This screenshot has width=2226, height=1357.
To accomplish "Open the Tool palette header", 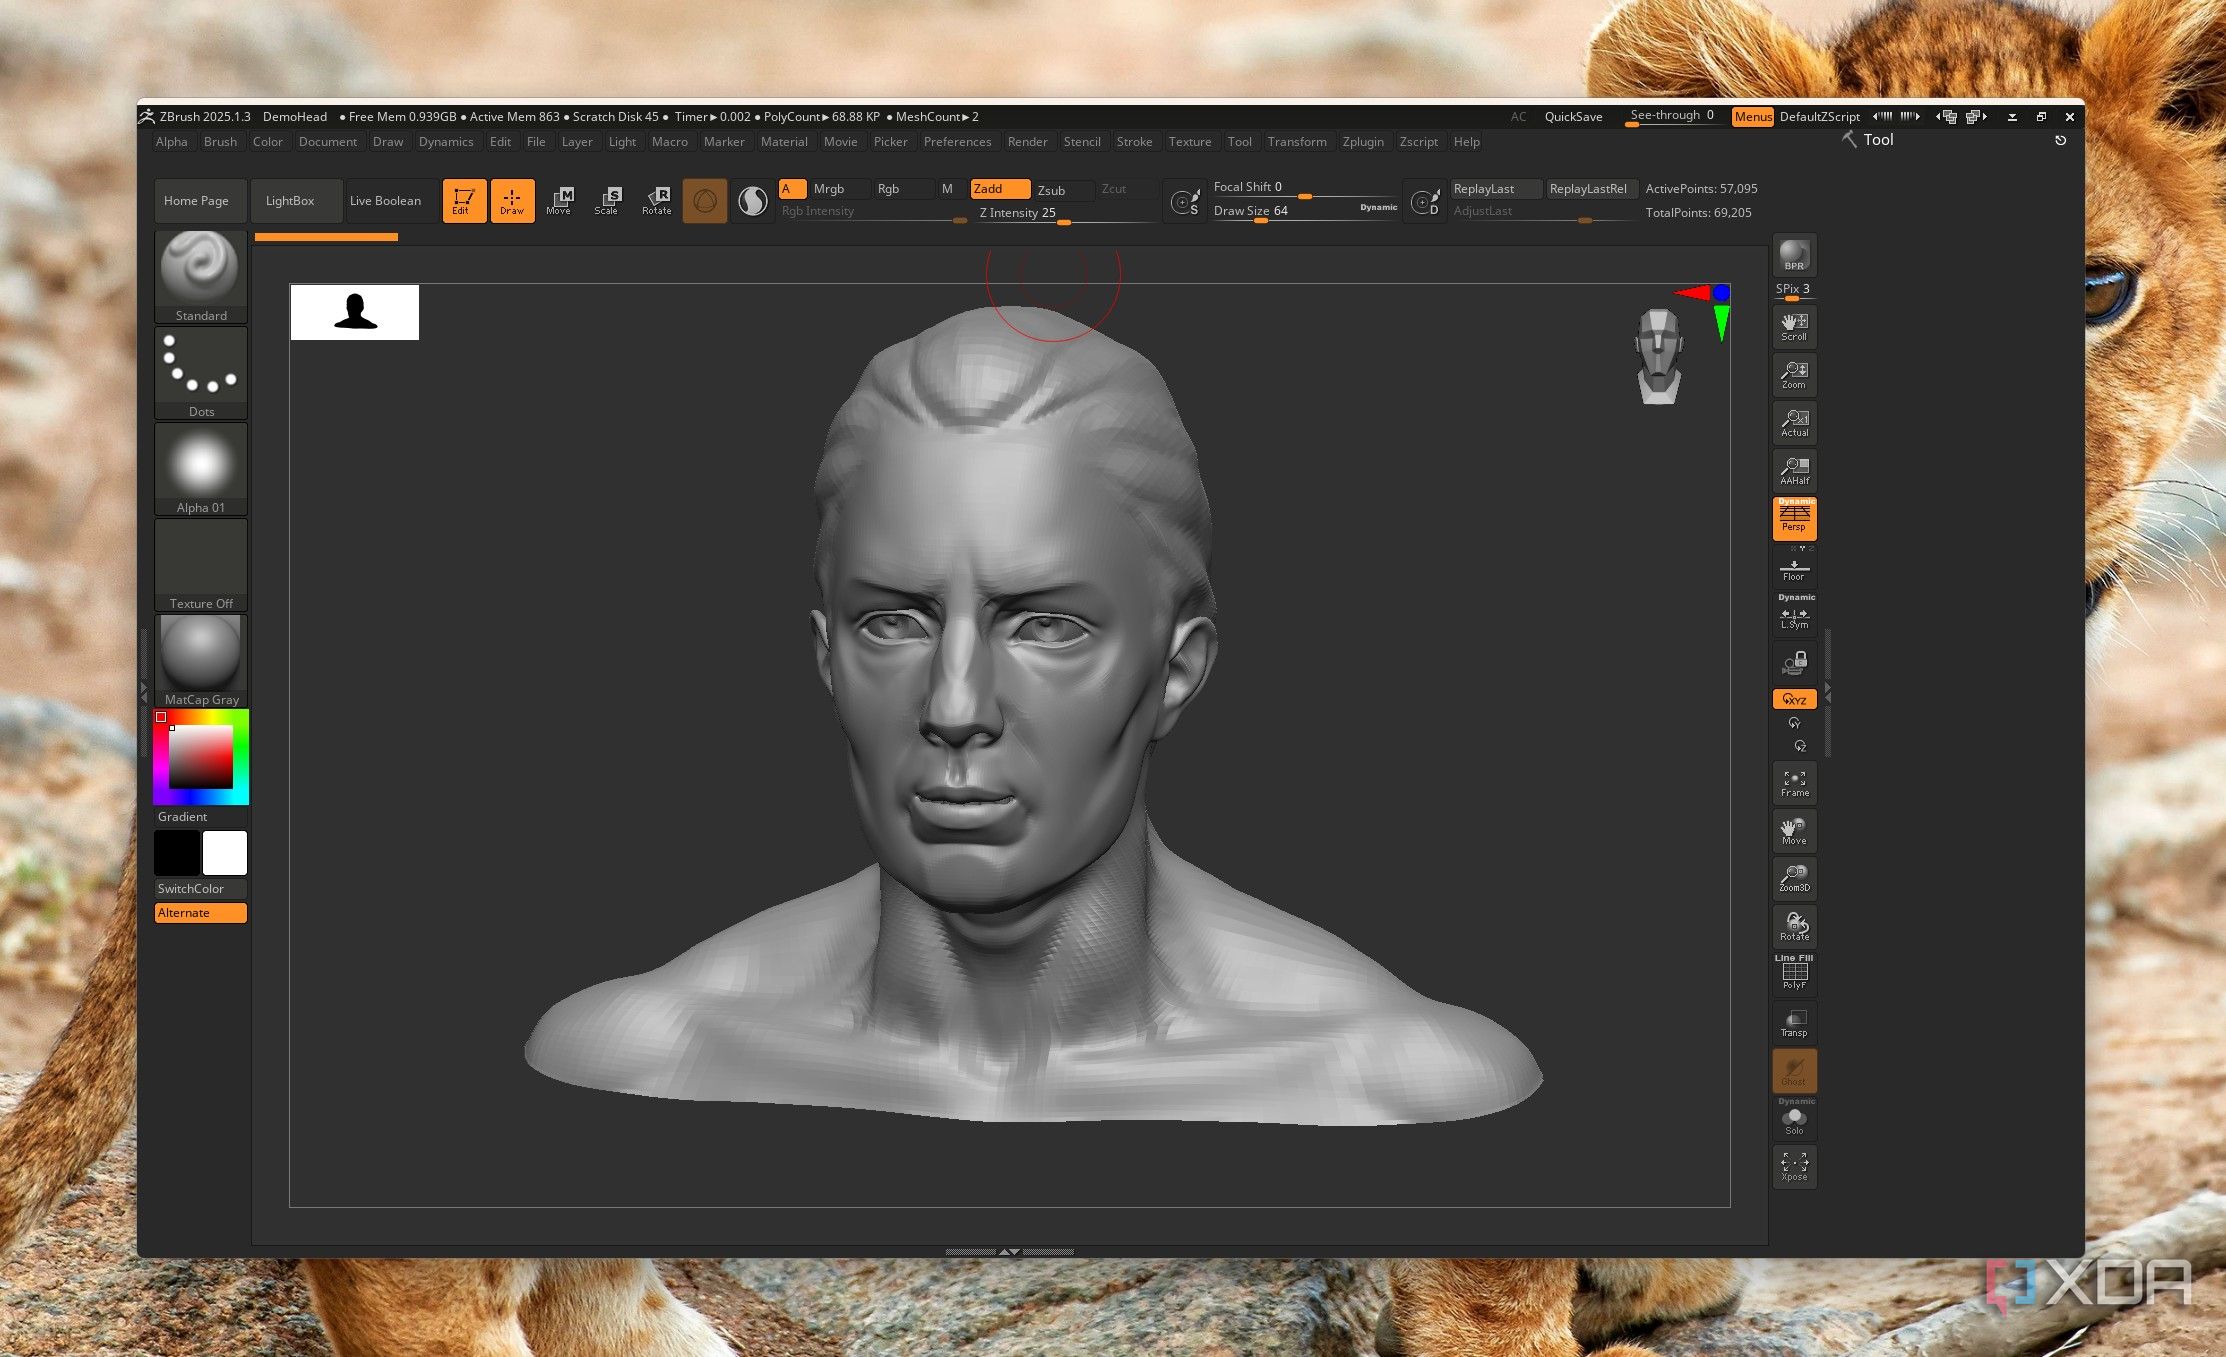I will (1876, 139).
